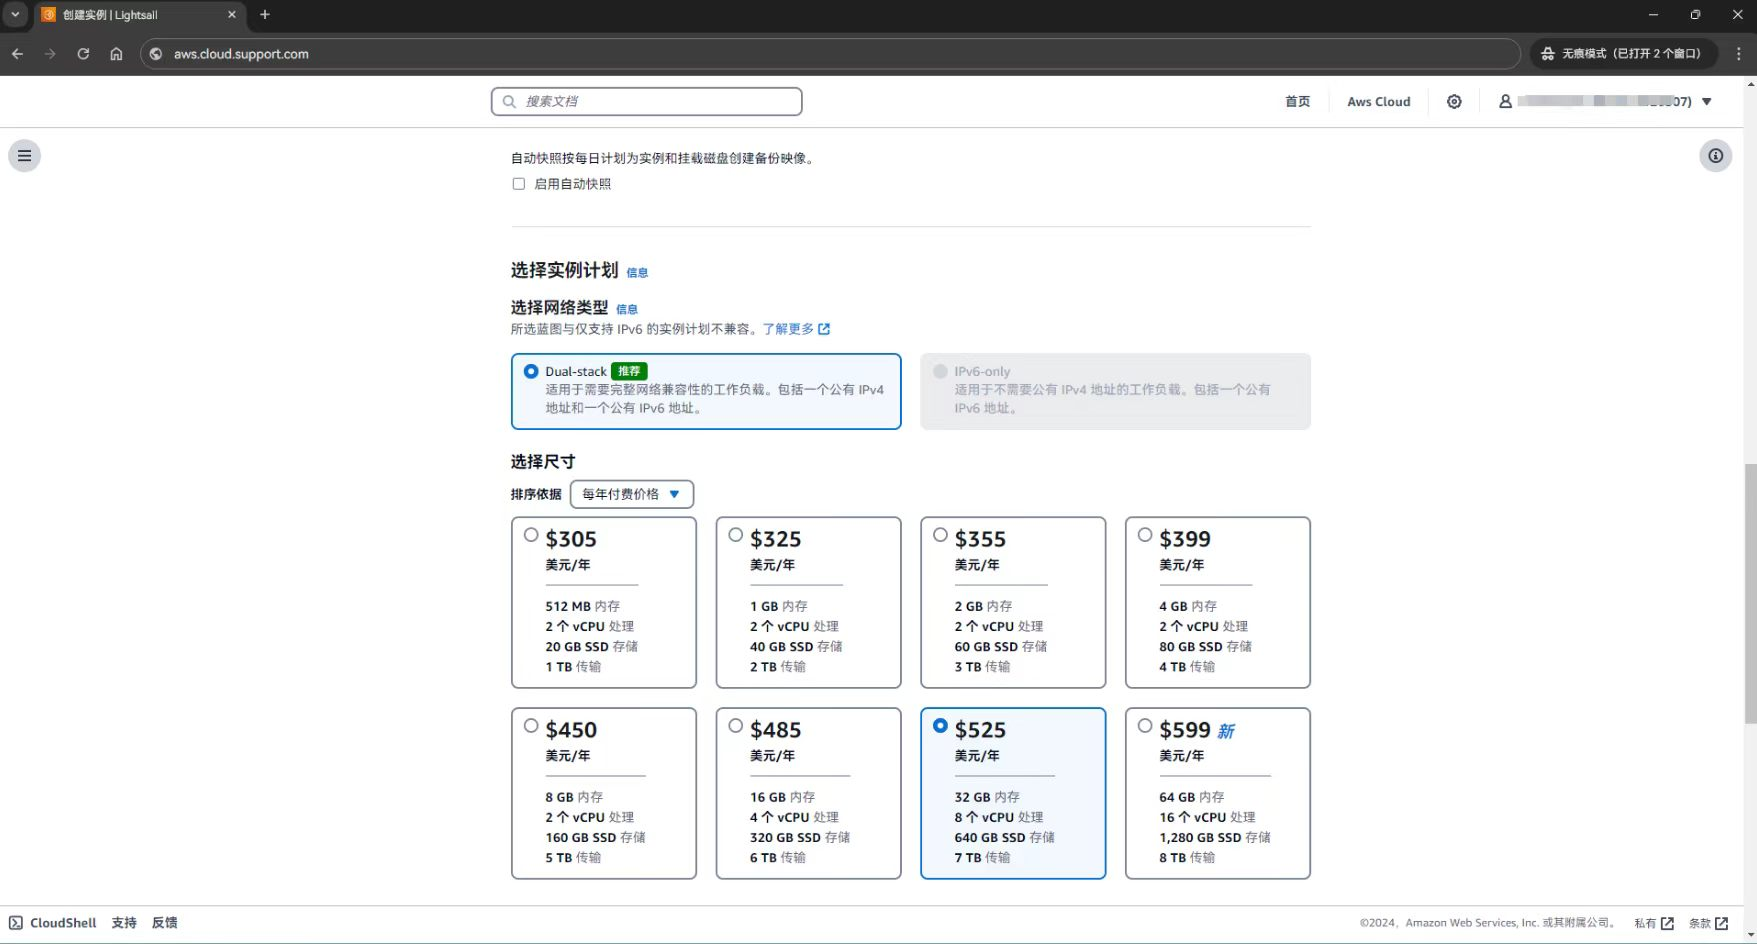This screenshot has height=944, width=1757.
Task: Open the tab search chevron
Action: click(15, 15)
